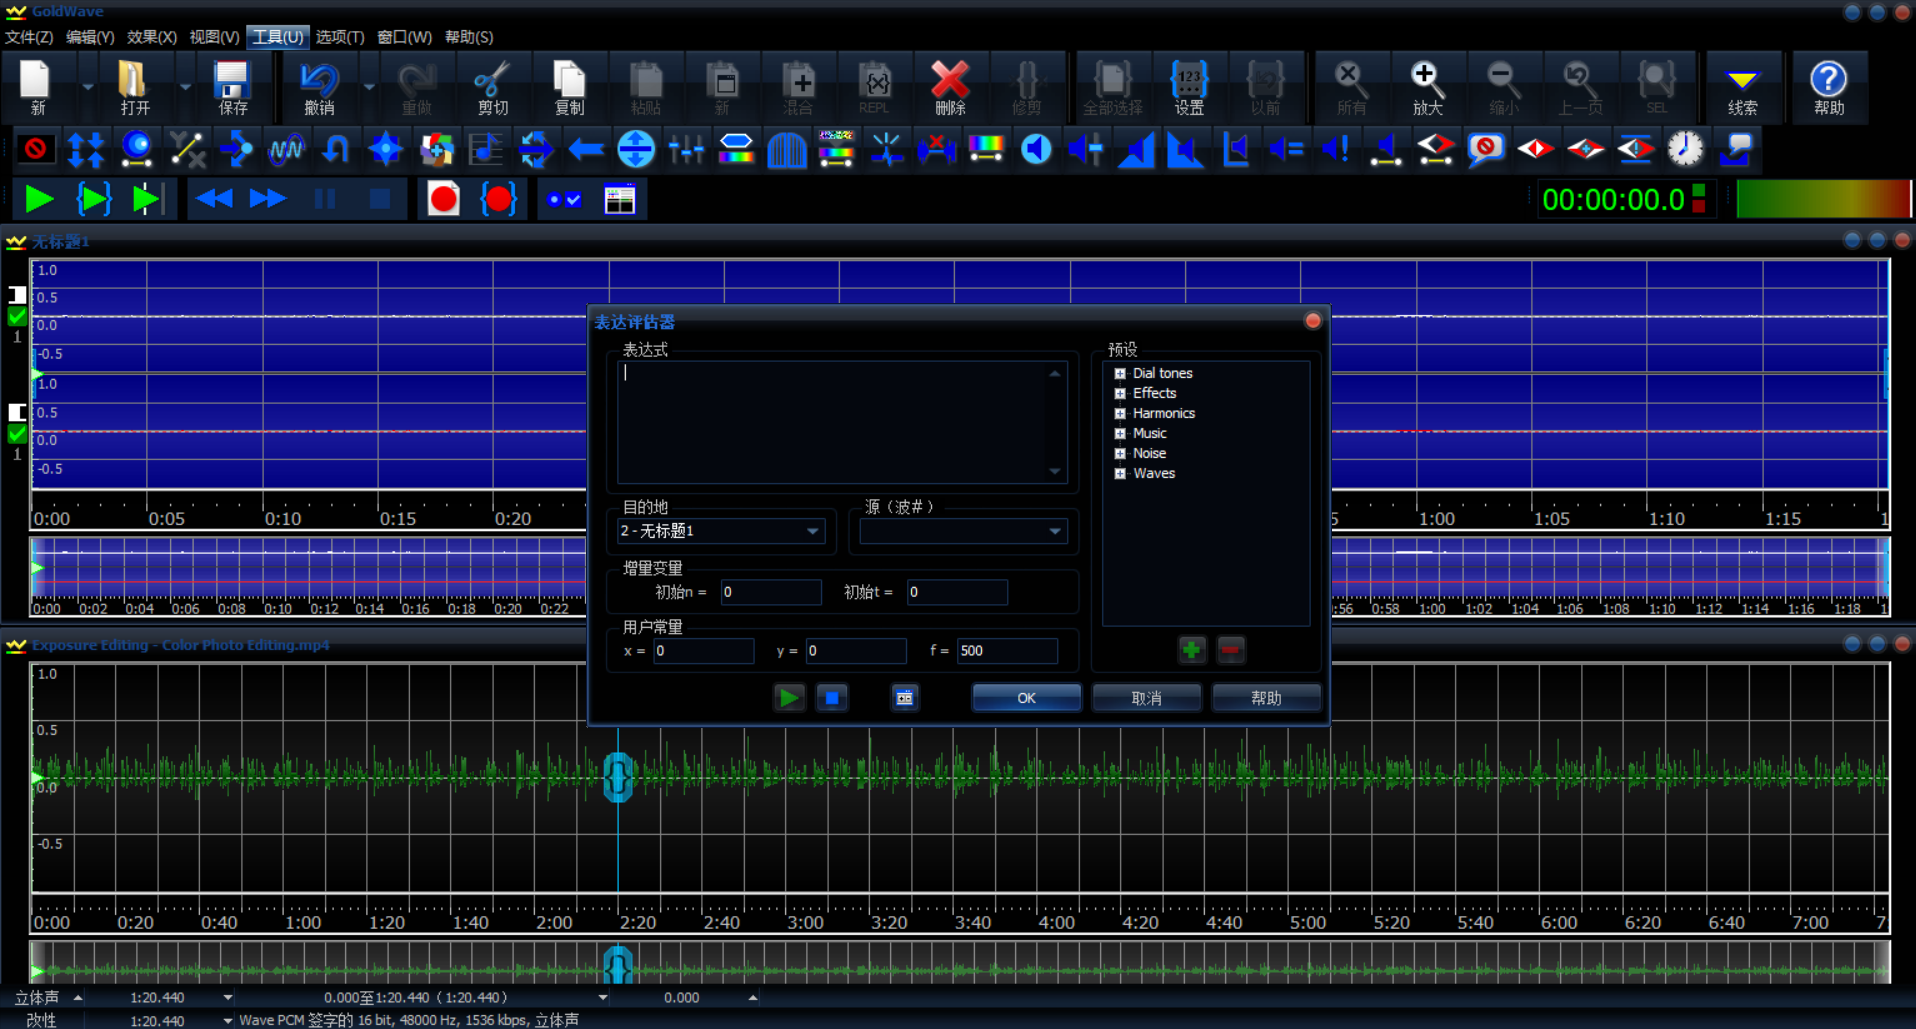Open the source (源) wave dropdown
Viewport: 1916px width, 1029px height.
tap(1054, 531)
